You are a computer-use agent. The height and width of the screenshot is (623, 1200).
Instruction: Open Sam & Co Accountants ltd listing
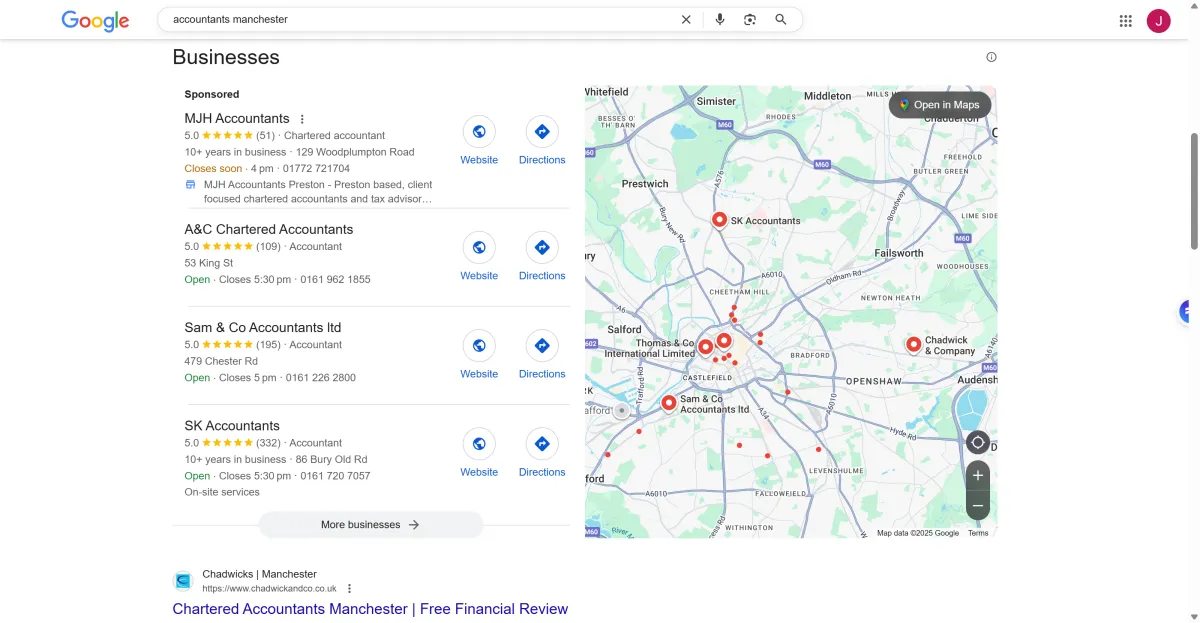[x=263, y=327]
